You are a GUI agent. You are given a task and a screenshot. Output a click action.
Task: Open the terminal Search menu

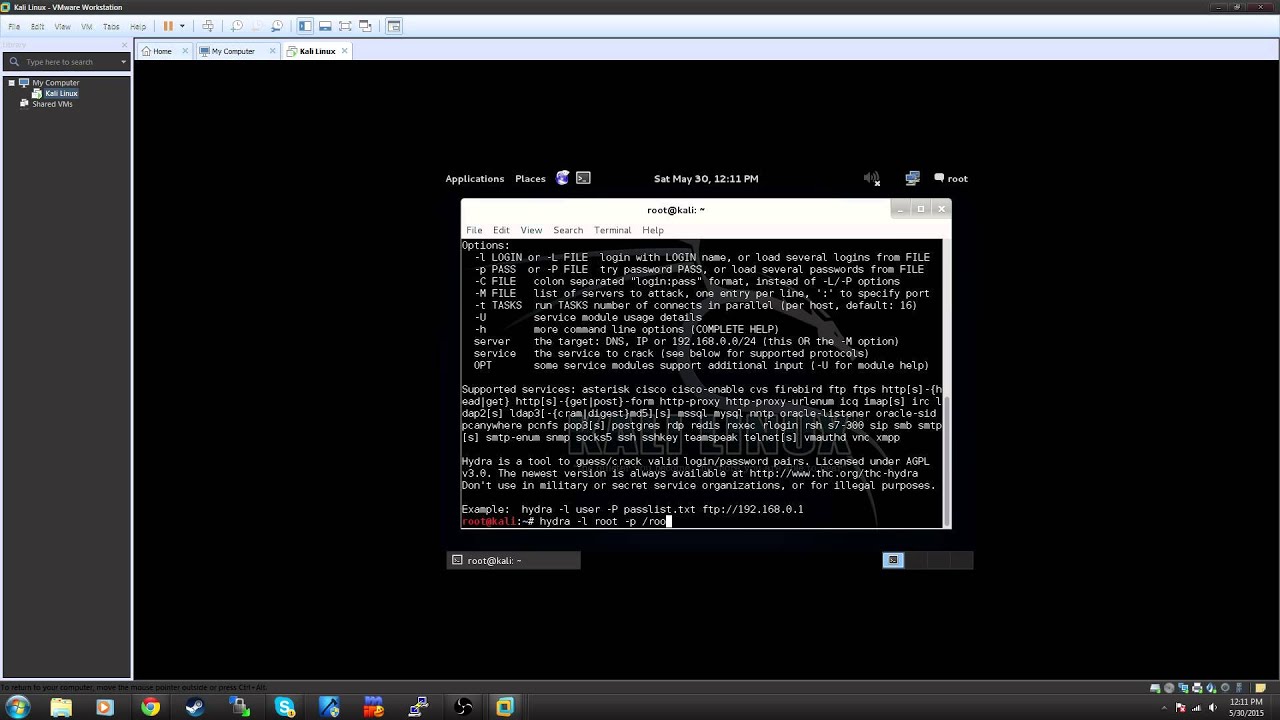[568, 230]
